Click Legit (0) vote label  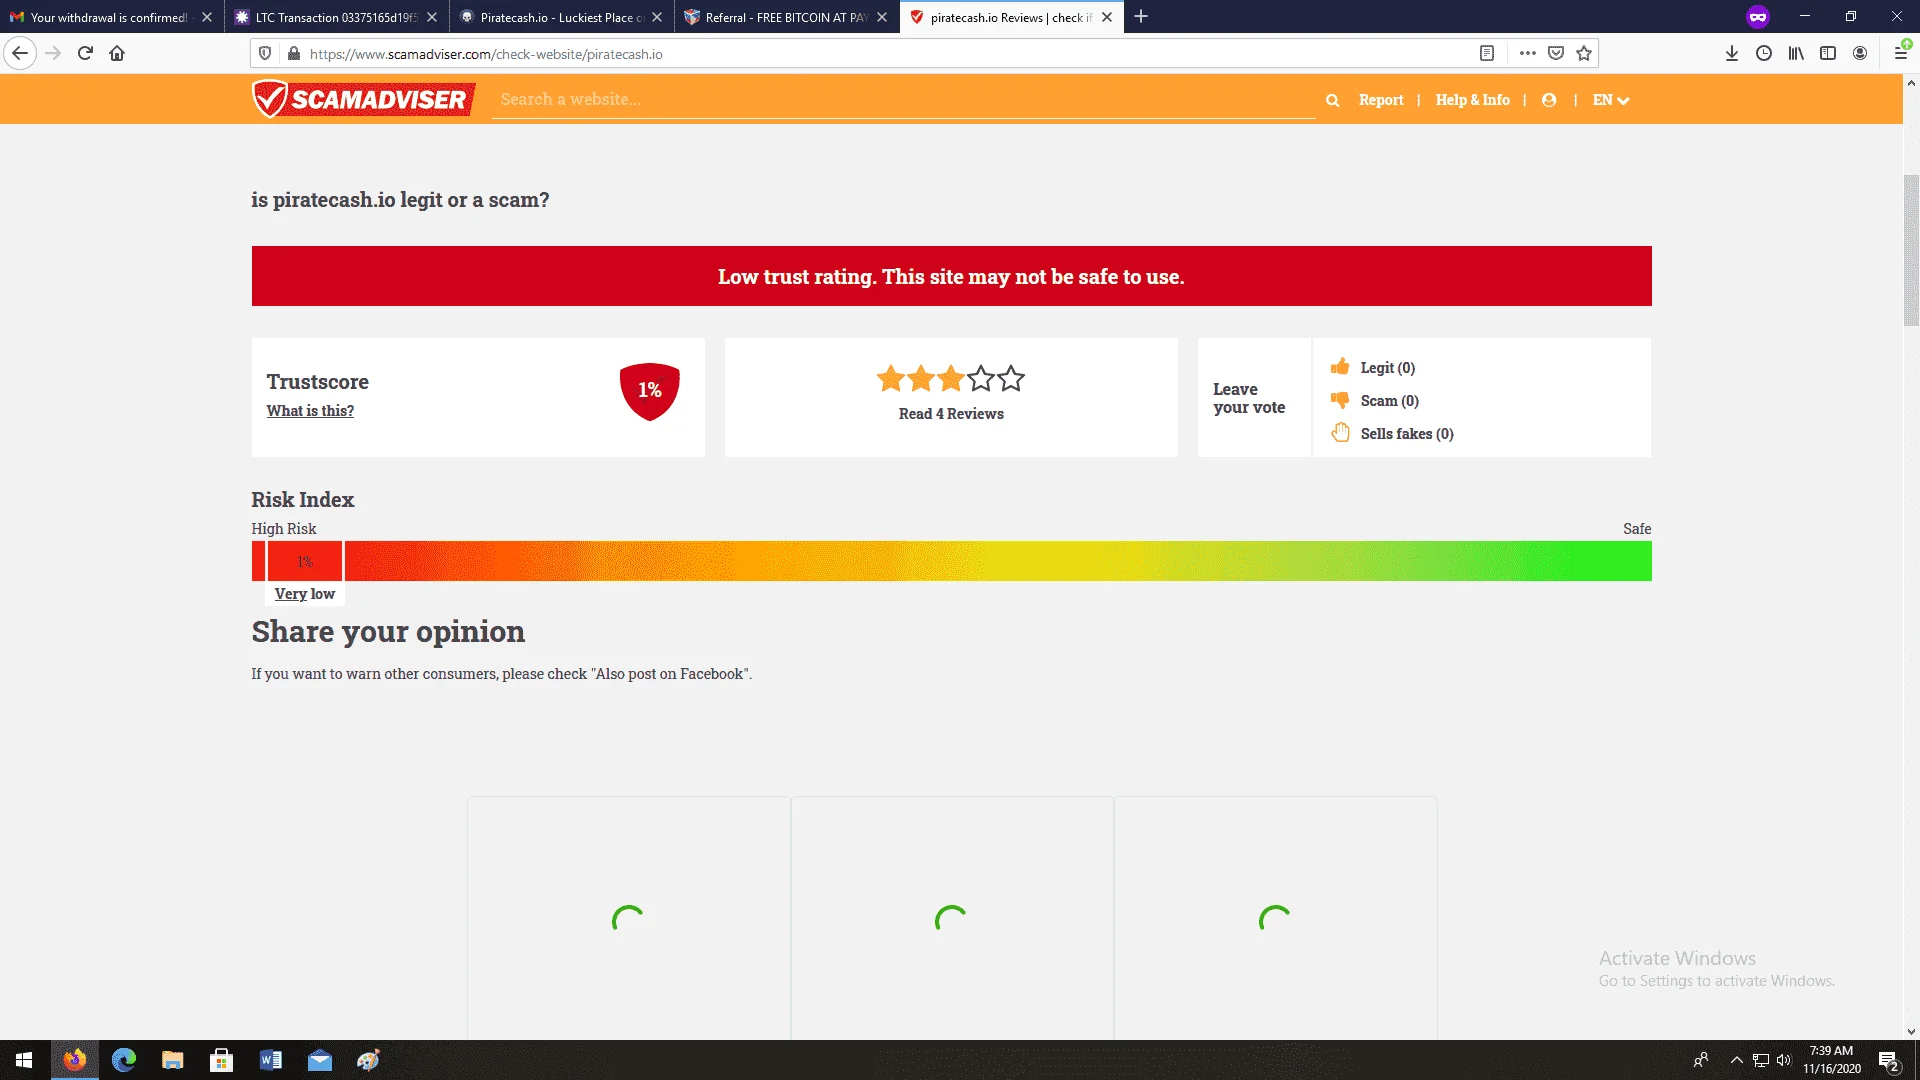coord(1388,368)
